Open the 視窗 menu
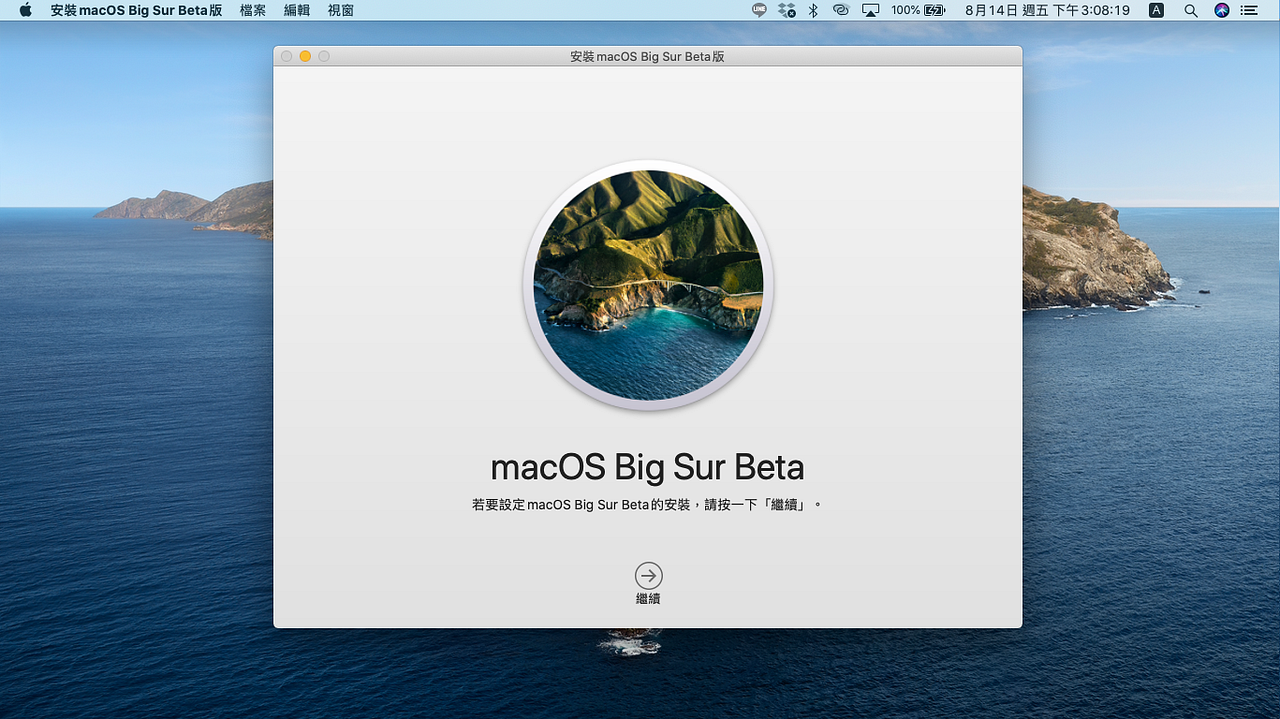The height and width of the screenshot is (719, 1280). click(341, 10)
